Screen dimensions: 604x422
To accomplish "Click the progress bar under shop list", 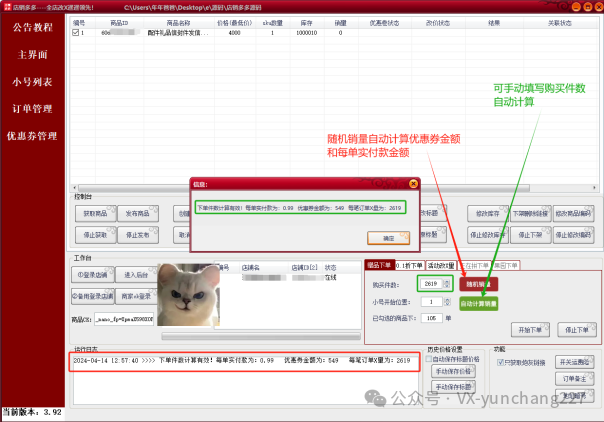I will (x=261, y=337).
